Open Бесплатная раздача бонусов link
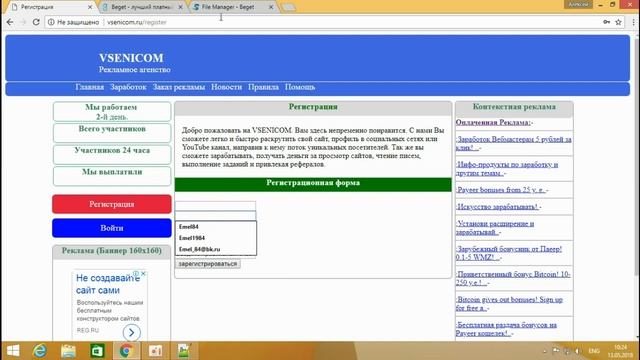Image resolution: width=640 pixels, height=360 pixels. click(x=507, y=329)
